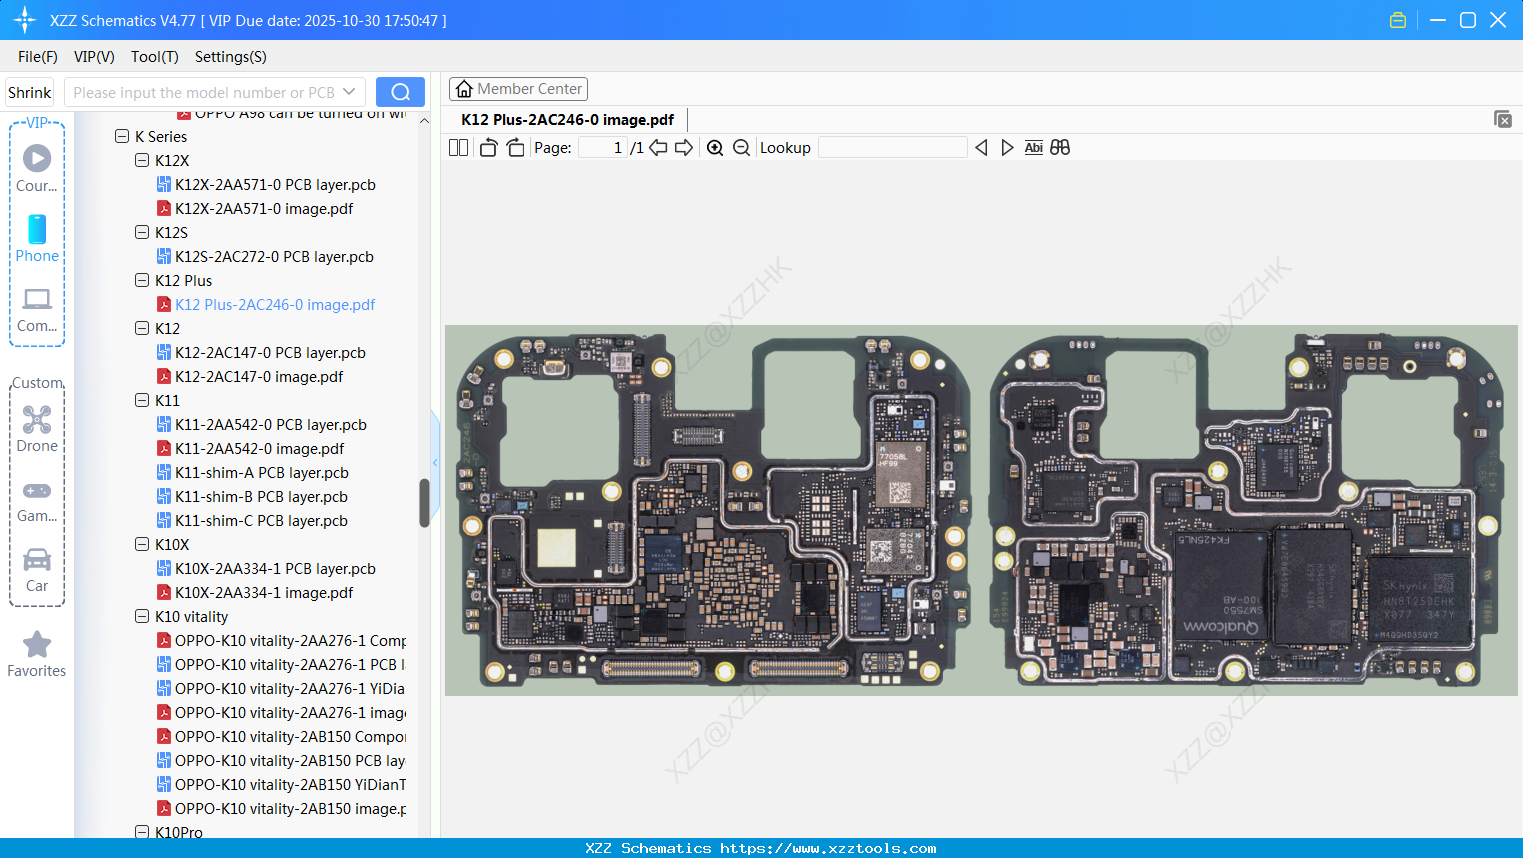Rotate the PDF counterclockwise
Viewport: 1523px width, 858px height.
coord(487,147)
